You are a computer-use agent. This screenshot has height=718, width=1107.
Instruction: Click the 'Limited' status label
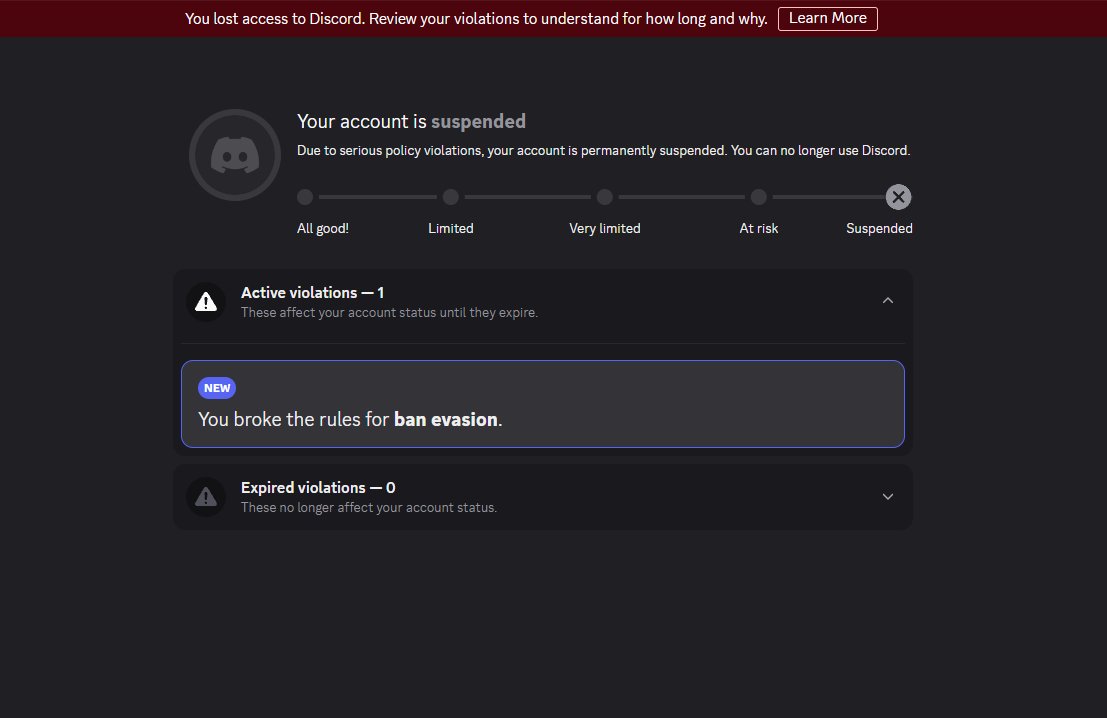(x=450, y=228)
